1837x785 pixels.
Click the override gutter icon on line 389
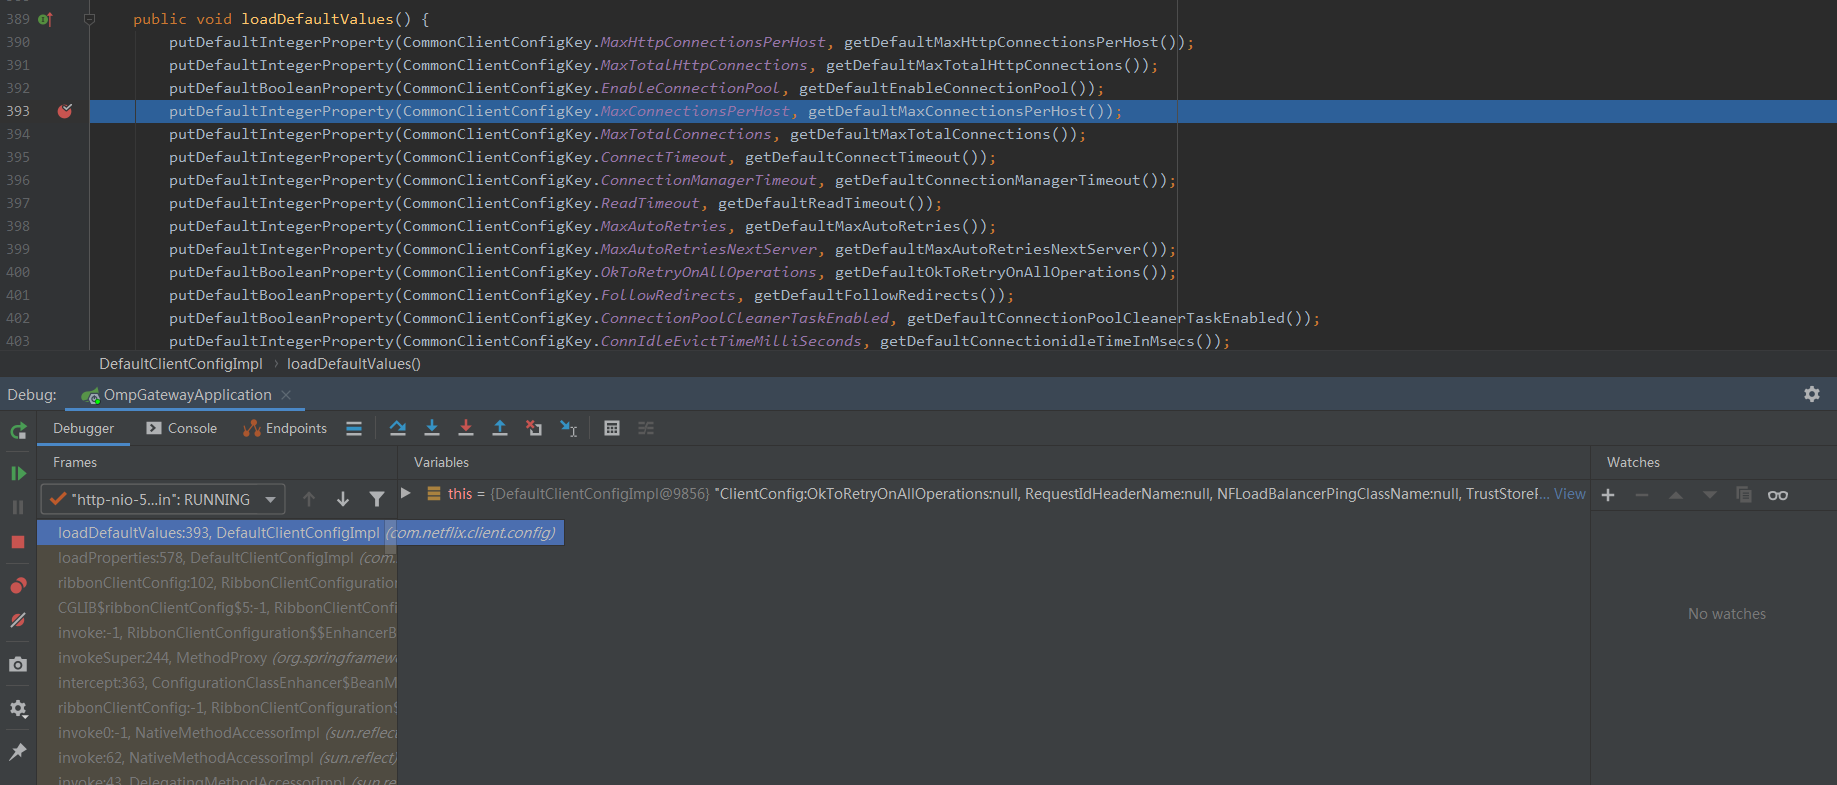point(45,19)
